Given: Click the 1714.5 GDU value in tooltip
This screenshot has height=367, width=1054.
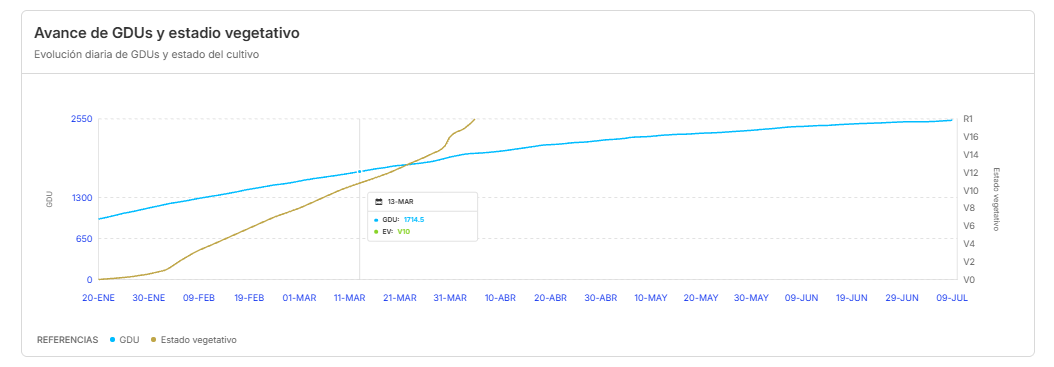Looking at the screenshot, I should (x=415, y=220).
